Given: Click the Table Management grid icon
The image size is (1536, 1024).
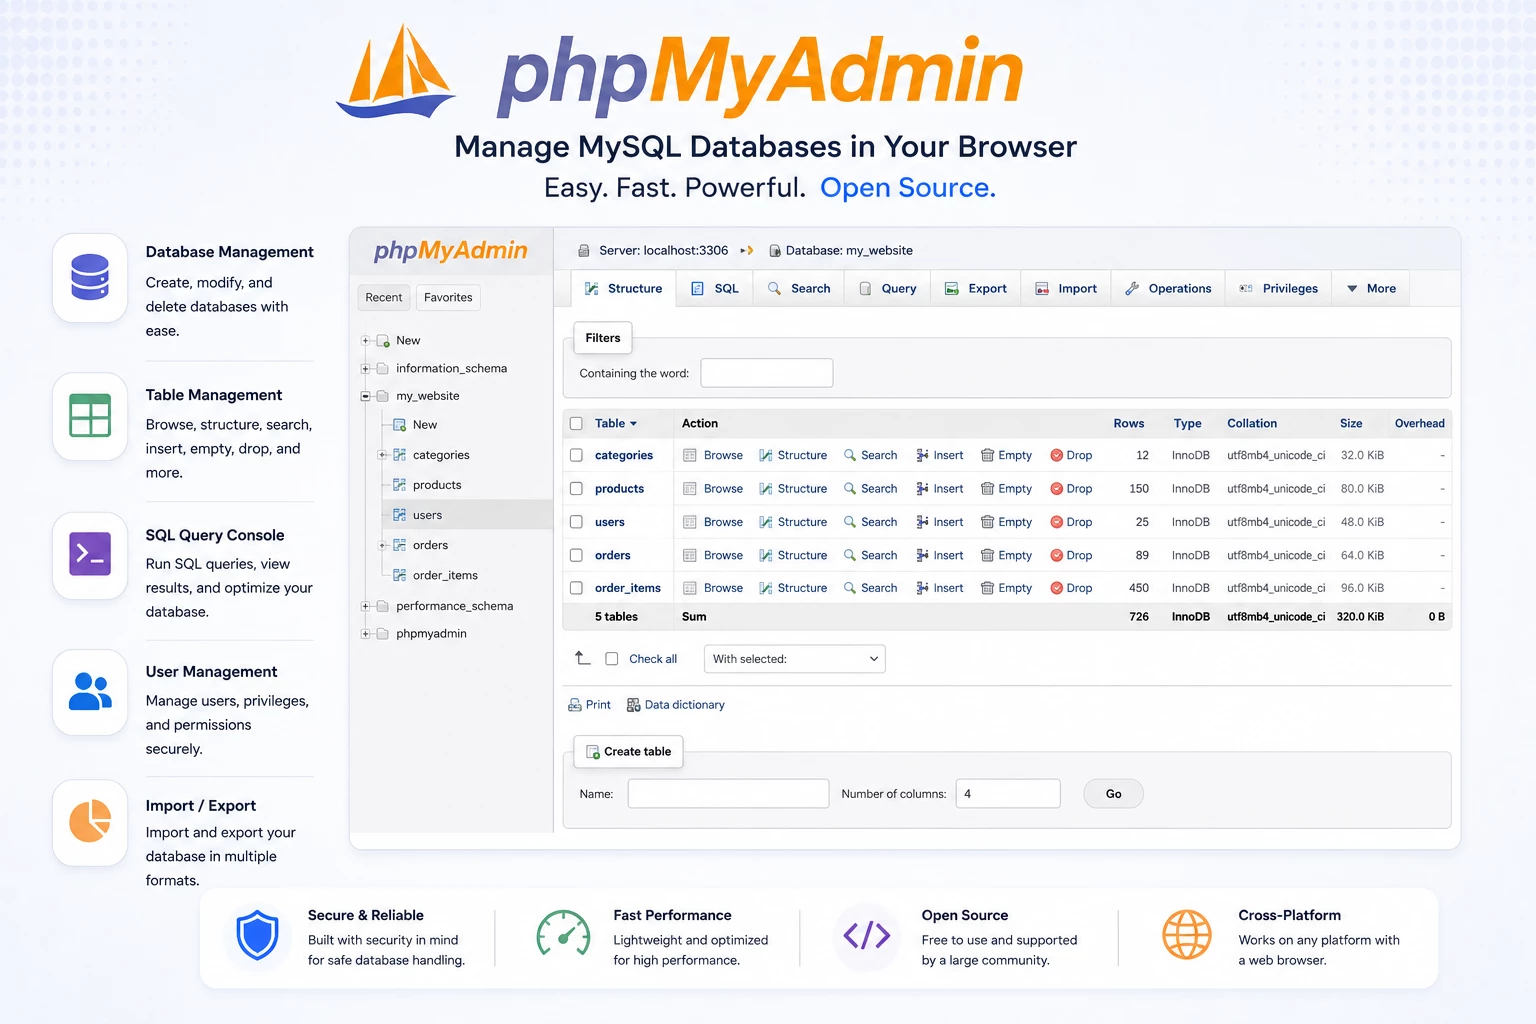Looking at the screenshot, I should point(90,416).
